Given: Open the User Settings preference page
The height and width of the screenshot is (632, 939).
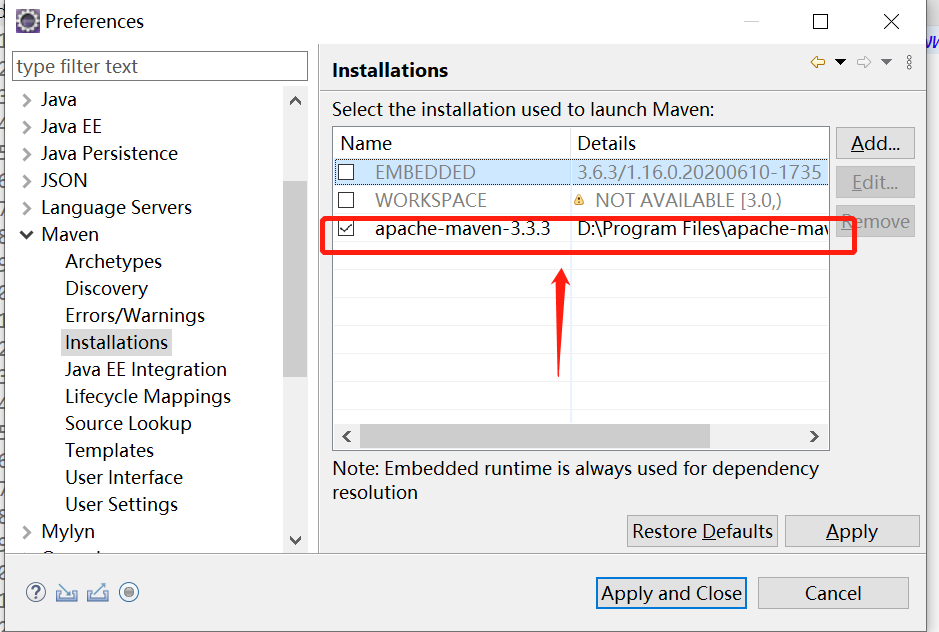Looking at the screenshot, I should click(121, 504).
